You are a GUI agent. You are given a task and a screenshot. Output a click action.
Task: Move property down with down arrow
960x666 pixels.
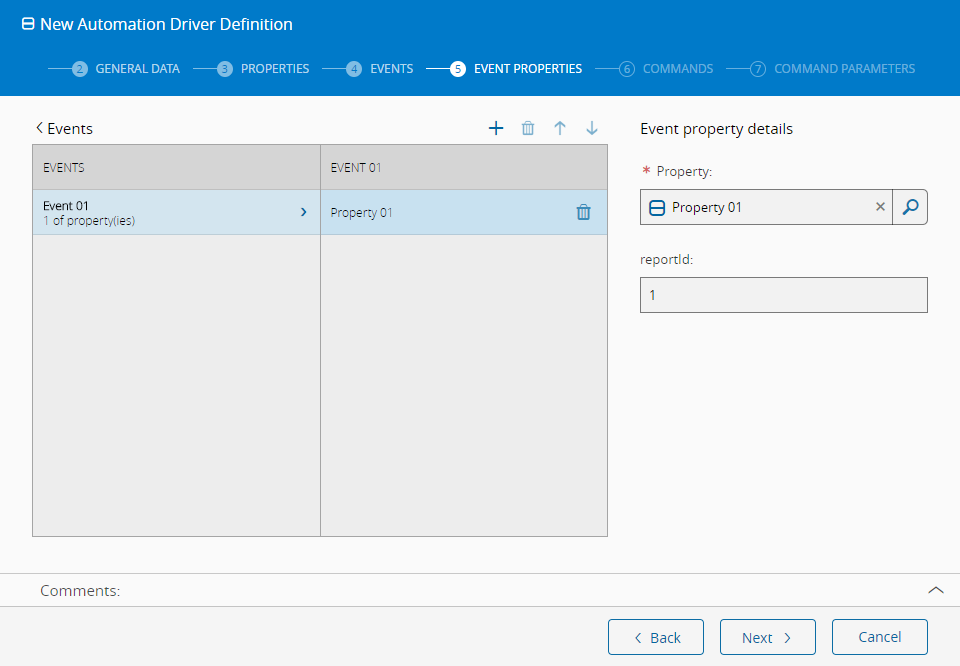592,128
